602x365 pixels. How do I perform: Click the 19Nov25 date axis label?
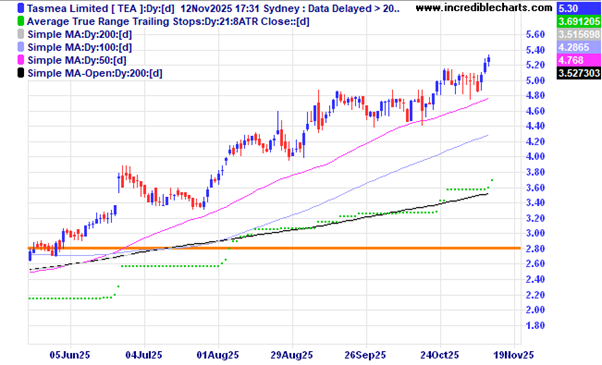point(513,355)
